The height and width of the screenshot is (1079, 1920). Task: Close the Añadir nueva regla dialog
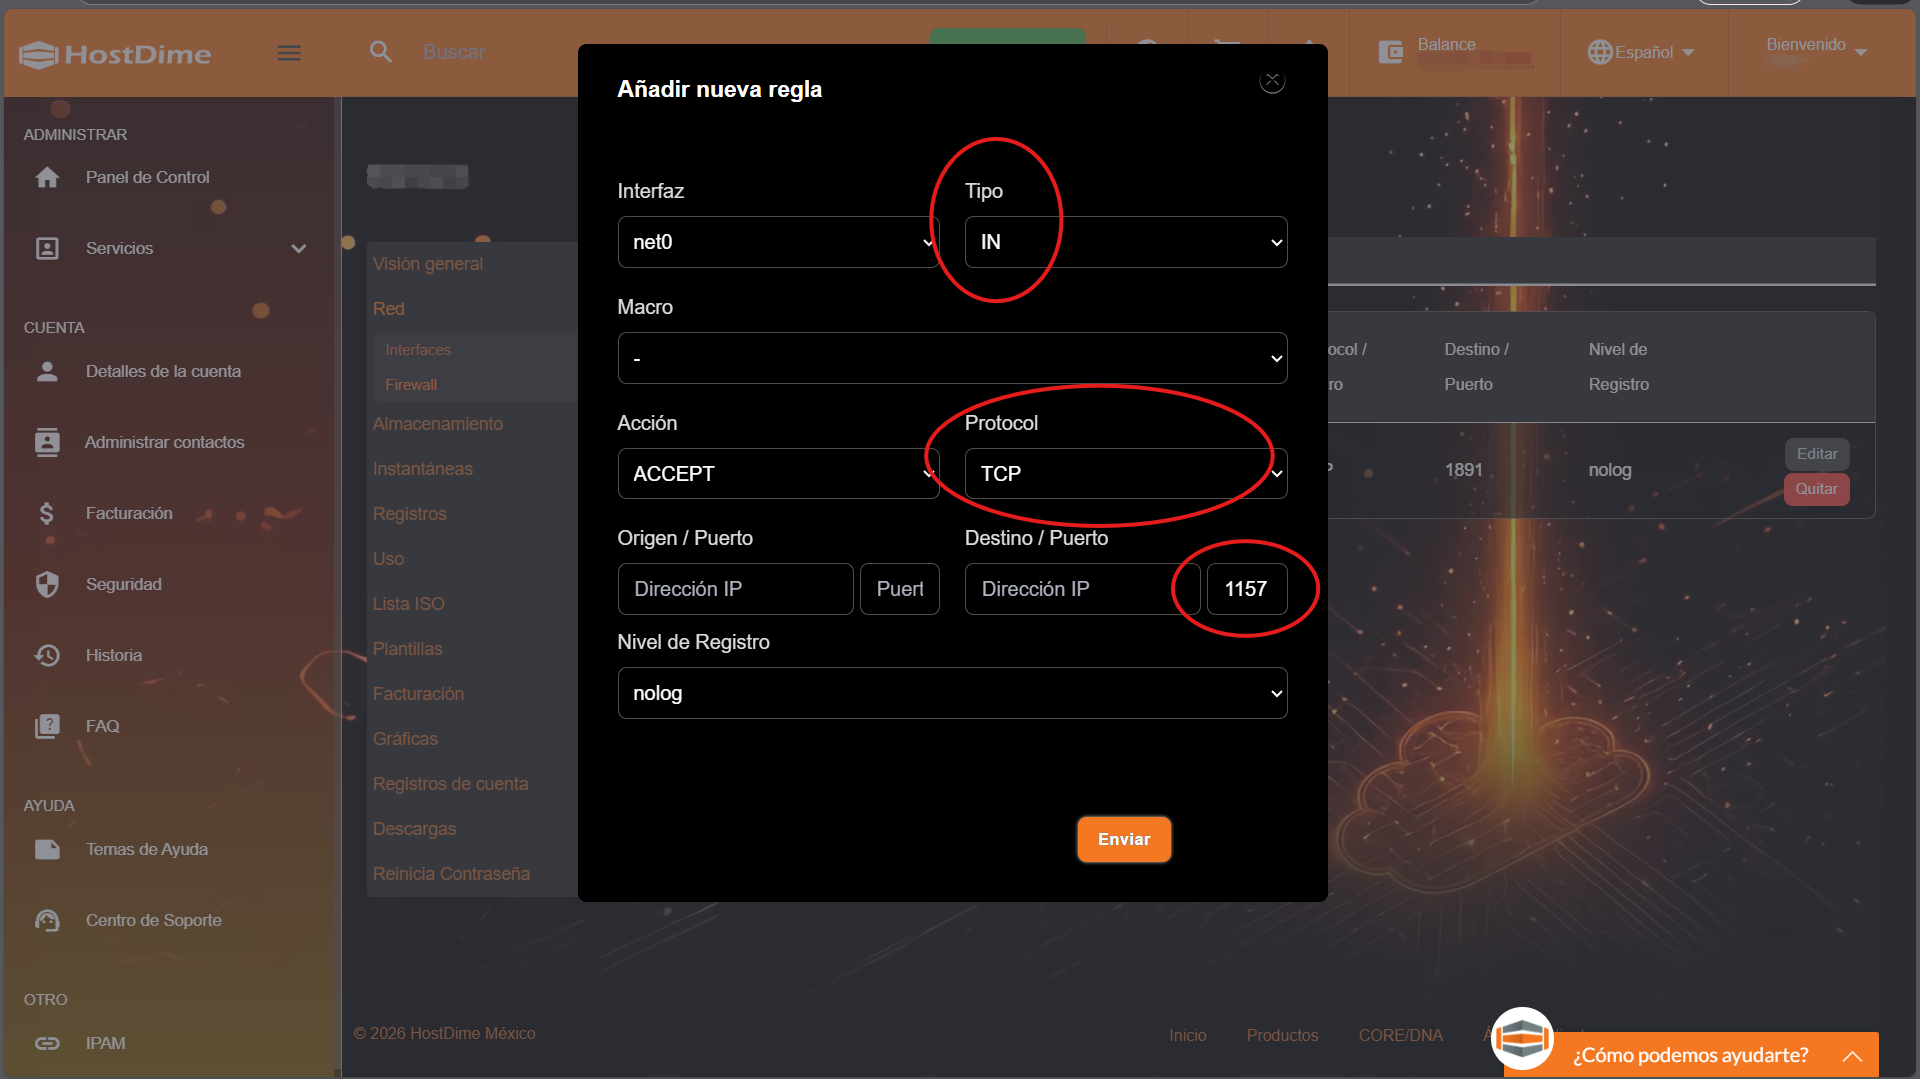coord(1272,81)
